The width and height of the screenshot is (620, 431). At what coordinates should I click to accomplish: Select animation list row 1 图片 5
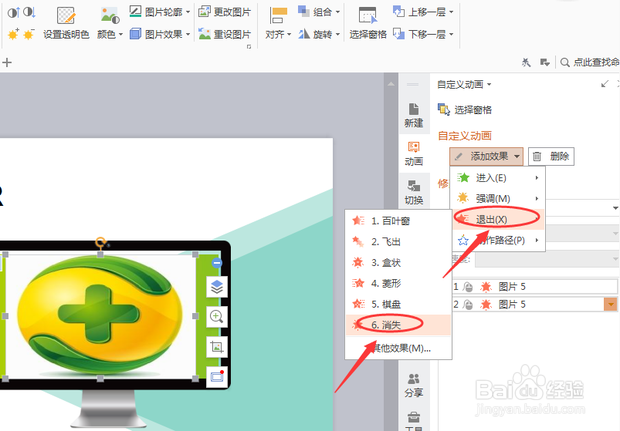pyautogui.click(x=535, y=287)
